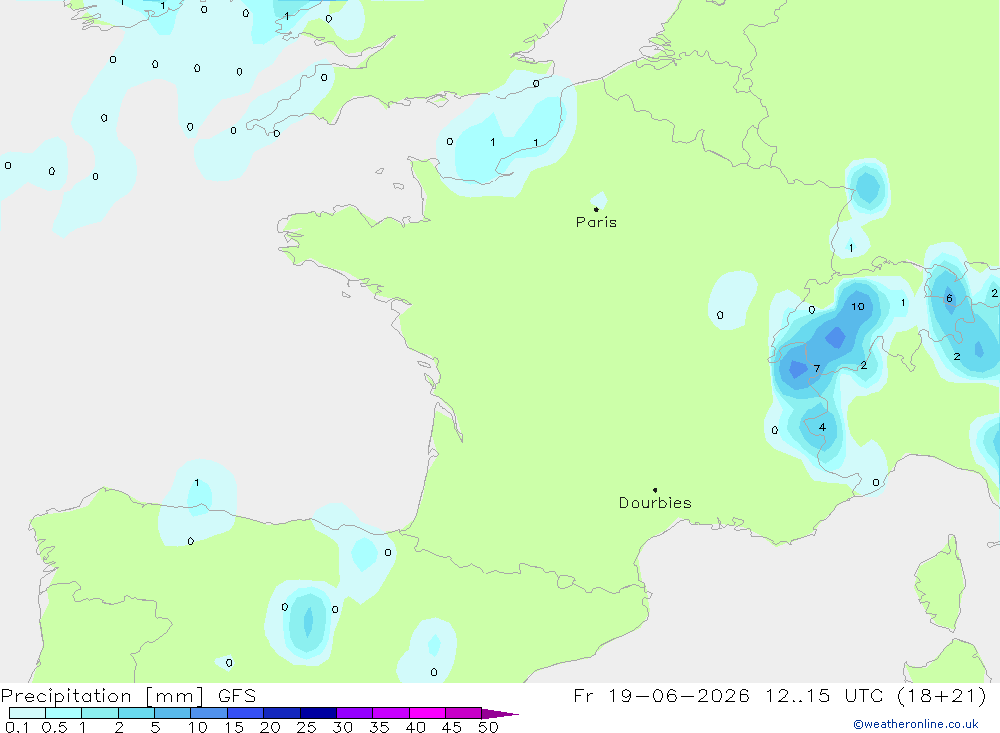
Task: Click the '25' label on the legend scale
Action: (306, 727)
